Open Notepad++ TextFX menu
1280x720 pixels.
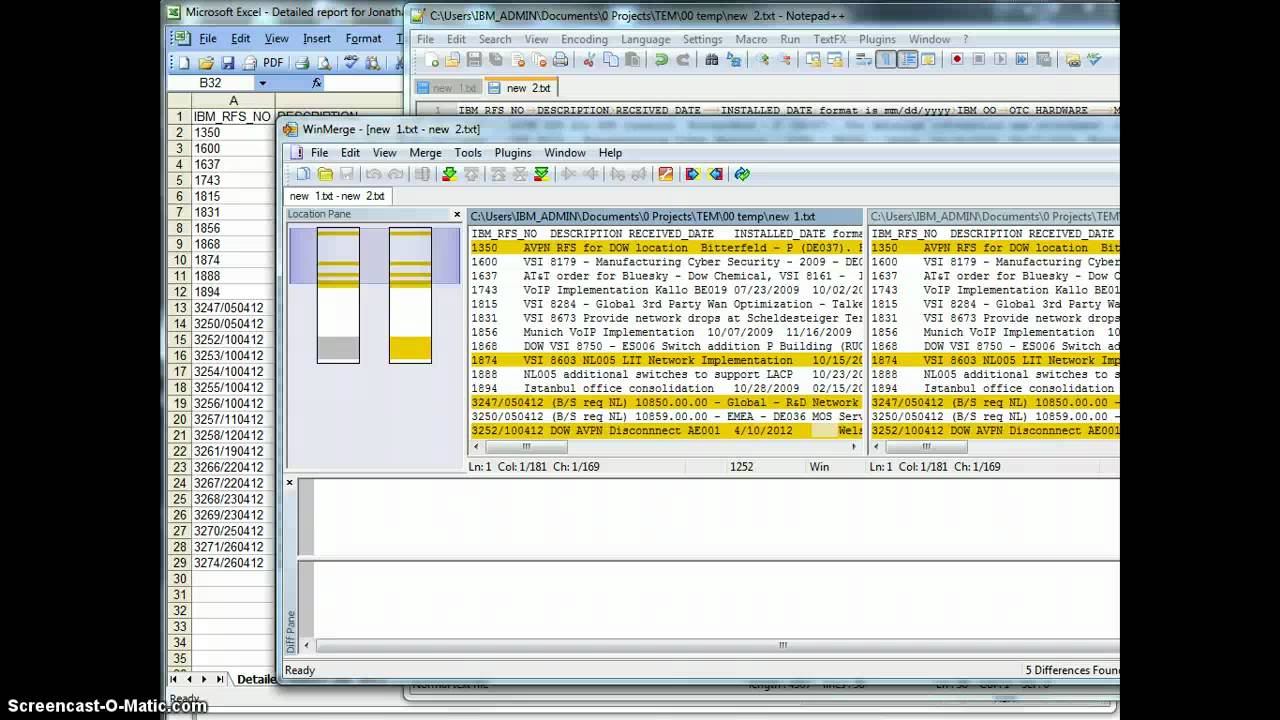point(829,39)
